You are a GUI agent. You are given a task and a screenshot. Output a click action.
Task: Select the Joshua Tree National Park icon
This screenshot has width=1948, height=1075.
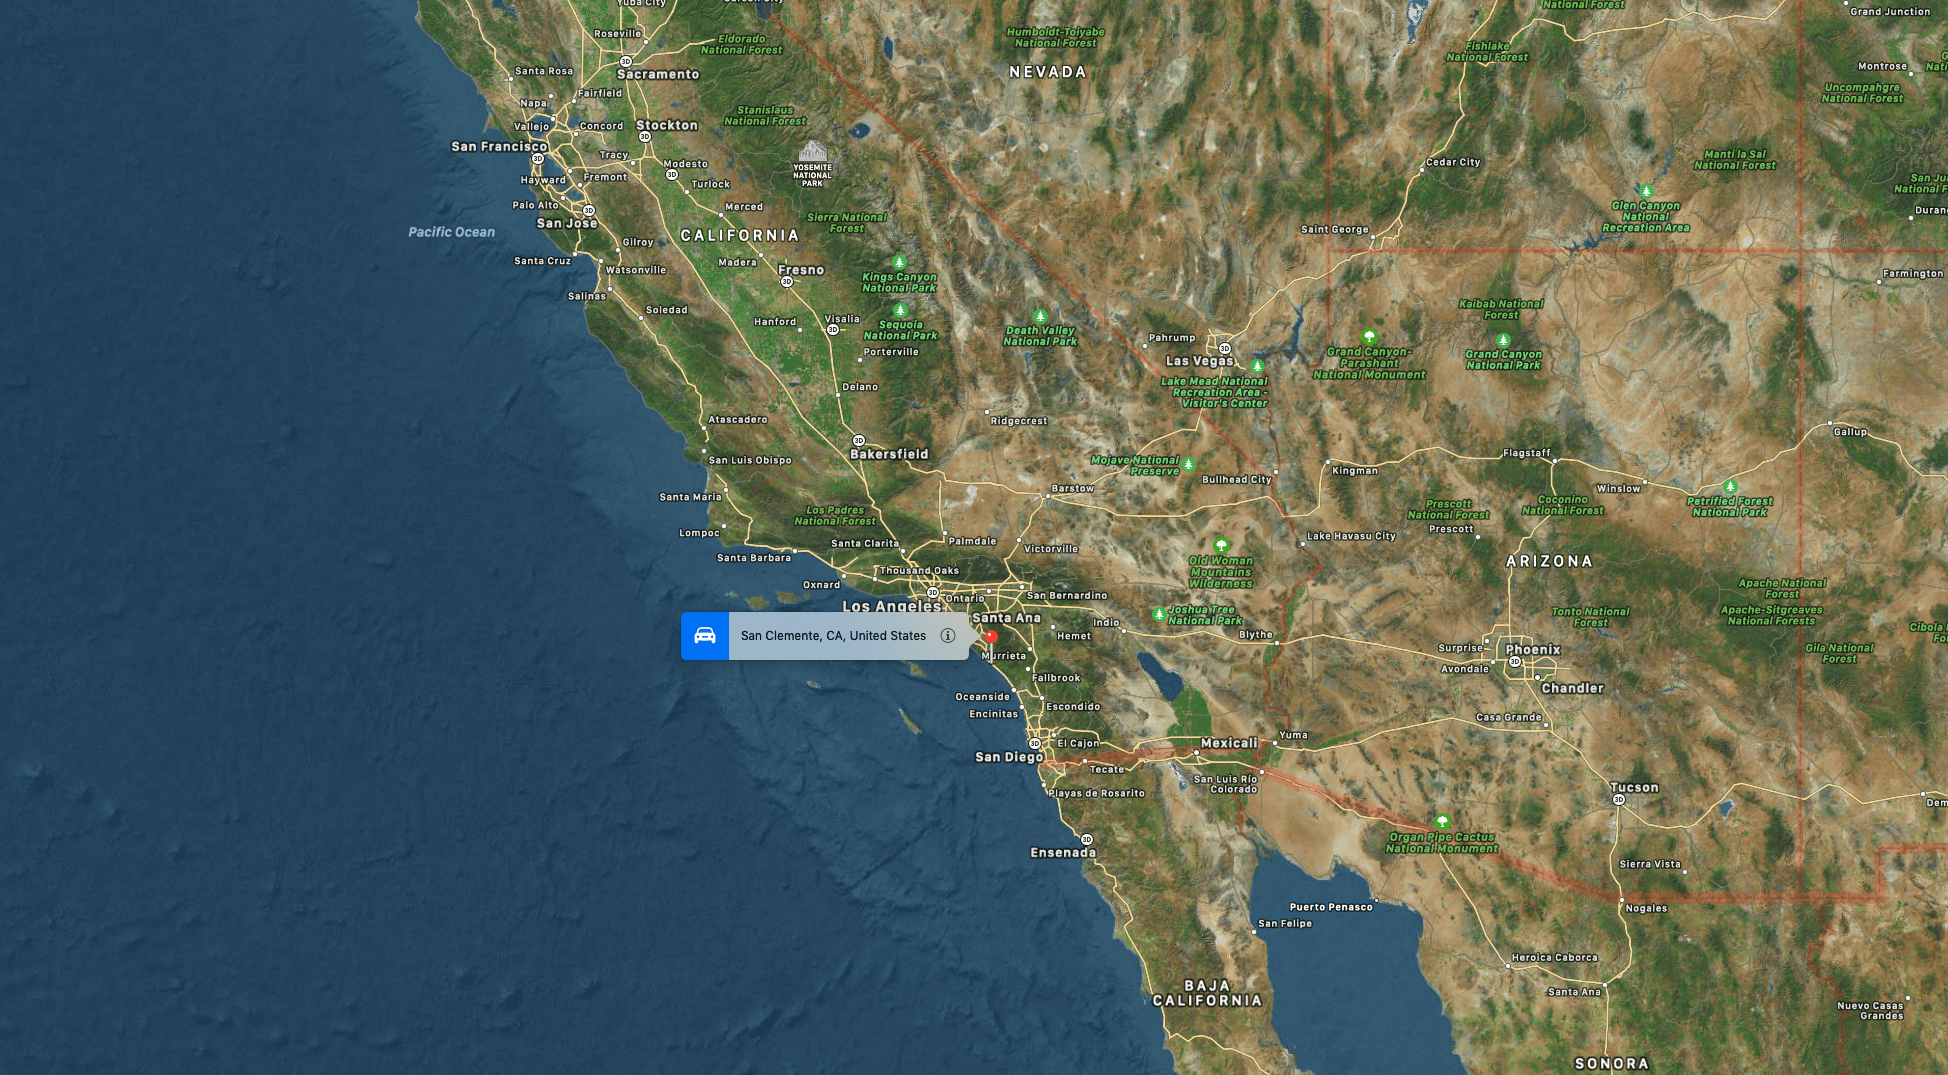1159,614
